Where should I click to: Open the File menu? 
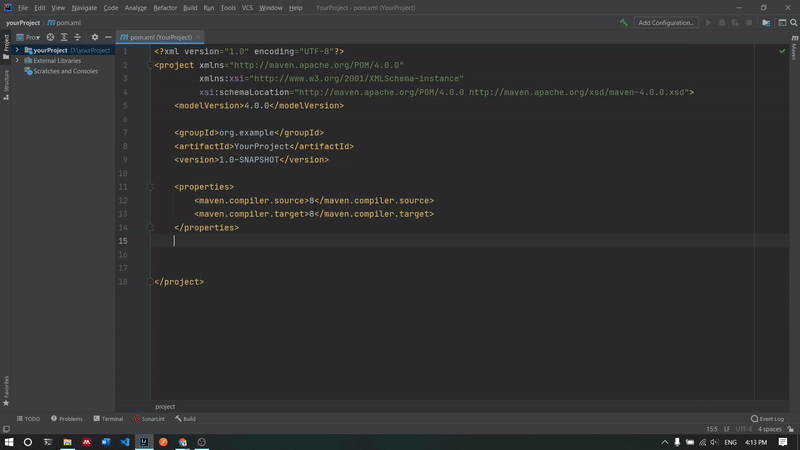click(x=23, y=8)
